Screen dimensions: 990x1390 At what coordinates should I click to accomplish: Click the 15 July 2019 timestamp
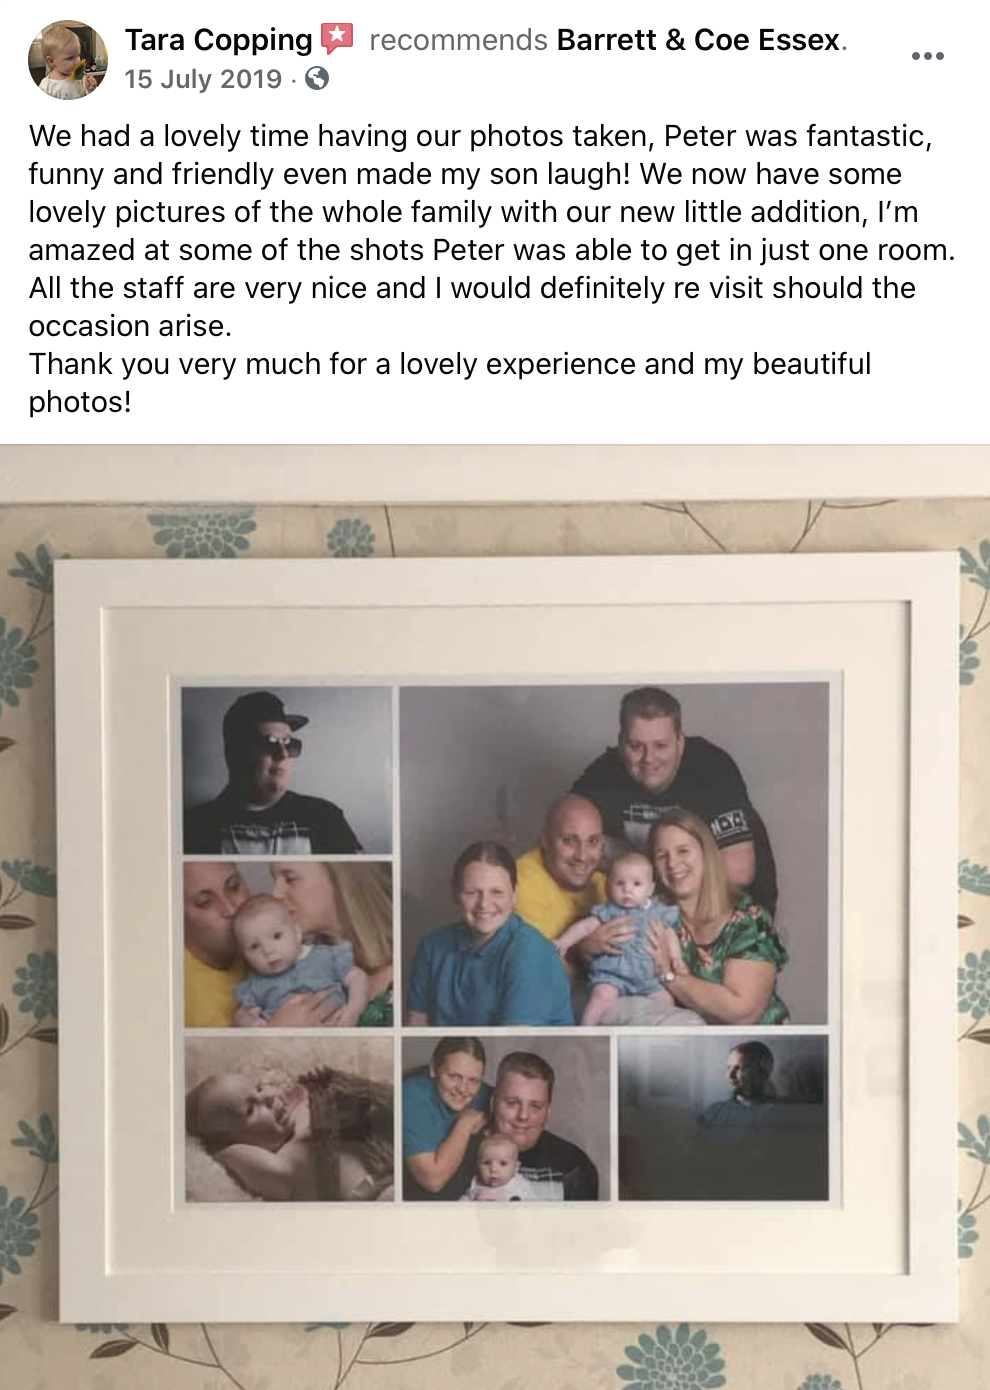point(203,79)
